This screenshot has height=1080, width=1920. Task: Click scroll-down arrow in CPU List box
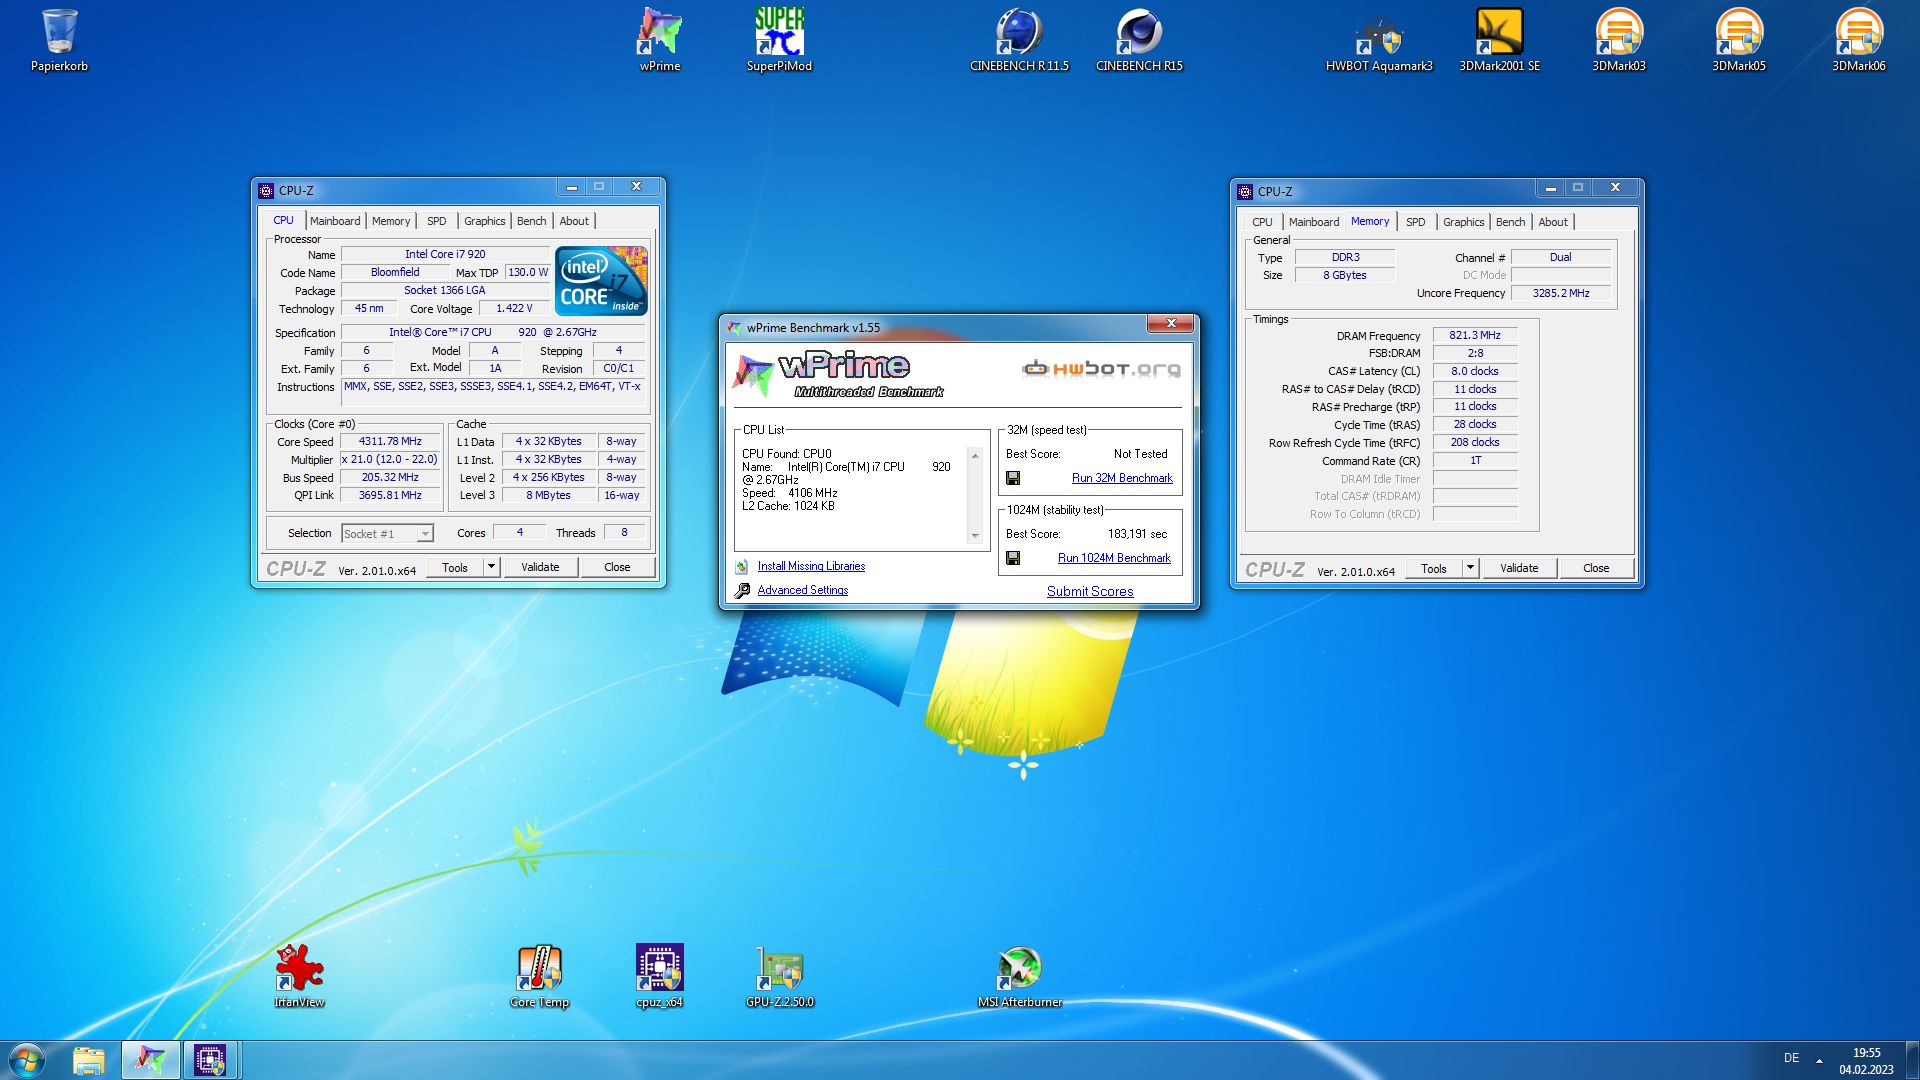click(975, 536)
